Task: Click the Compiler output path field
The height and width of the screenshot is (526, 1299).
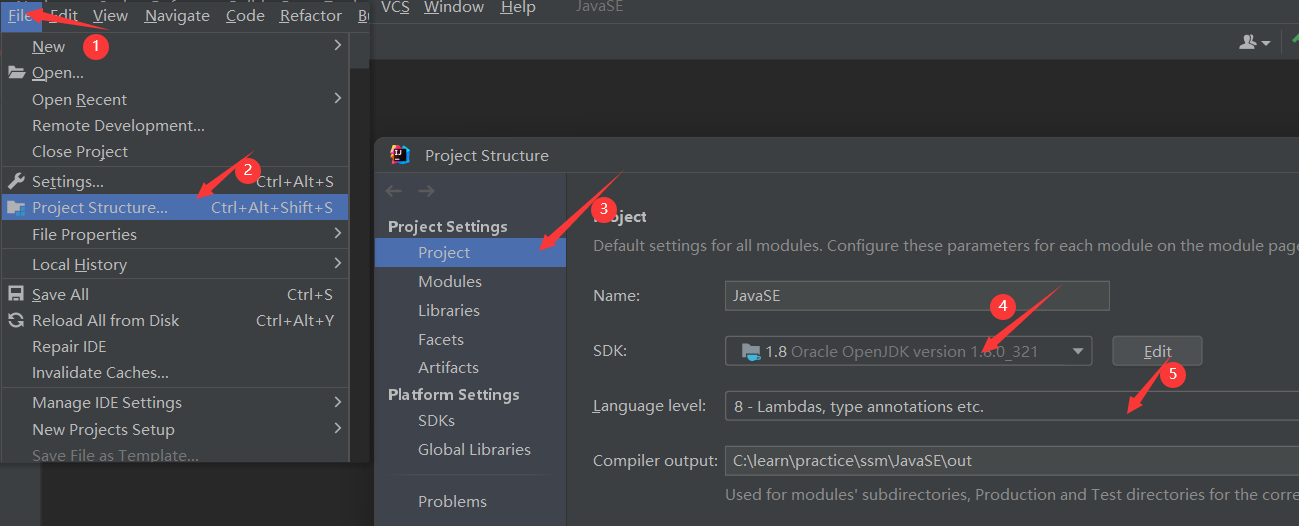Action: pos(1011,461)
